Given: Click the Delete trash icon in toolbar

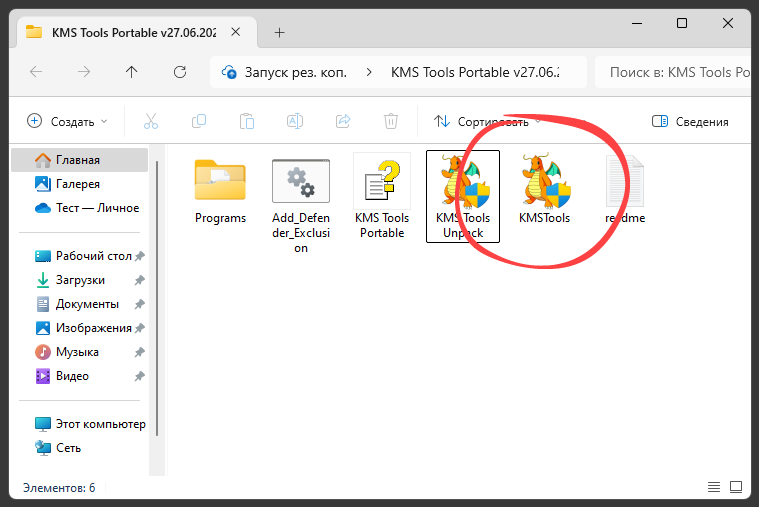Looking at the screenshot, I should click(391, 121).
